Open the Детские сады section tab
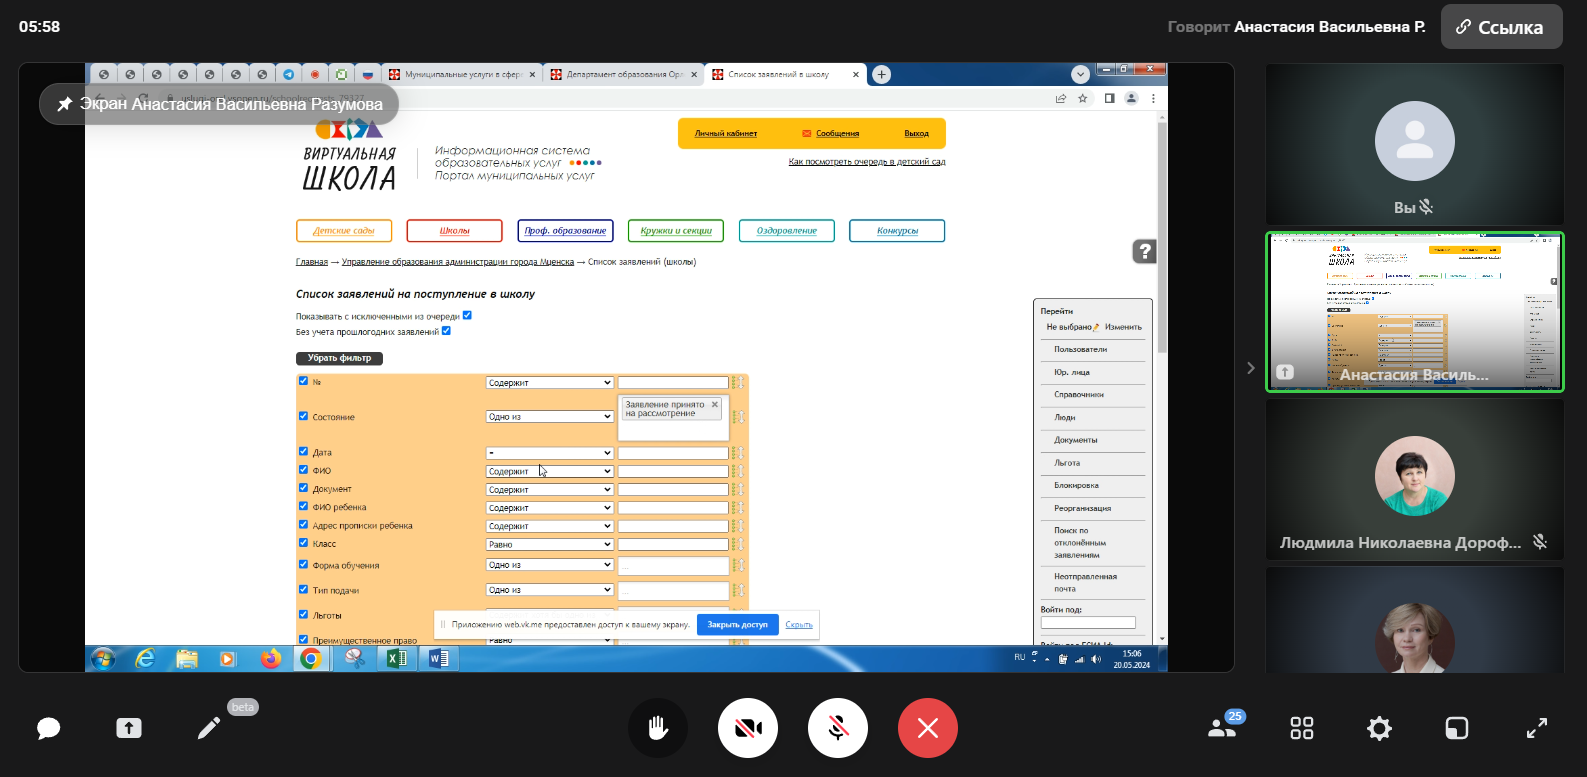1587x777 pixels. coord(344,231)
